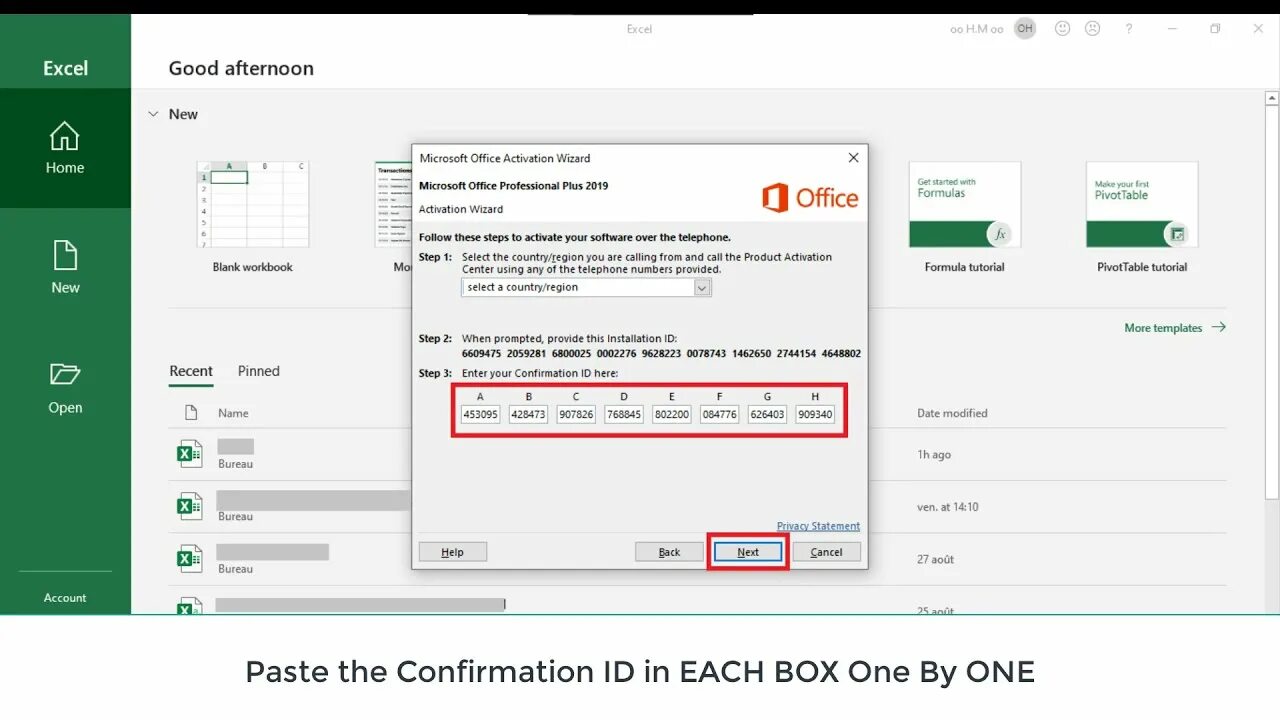
Task: Click the Open folder icon in sidebar
Action: coord(65,375)
